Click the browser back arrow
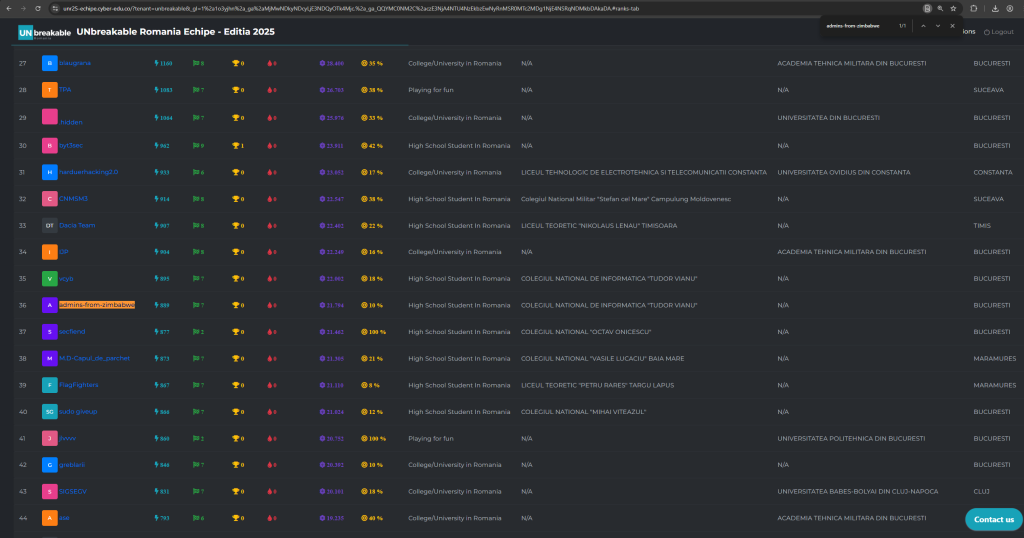The width and height of the screenshot is (1024, 538). [x=9, y=8]
